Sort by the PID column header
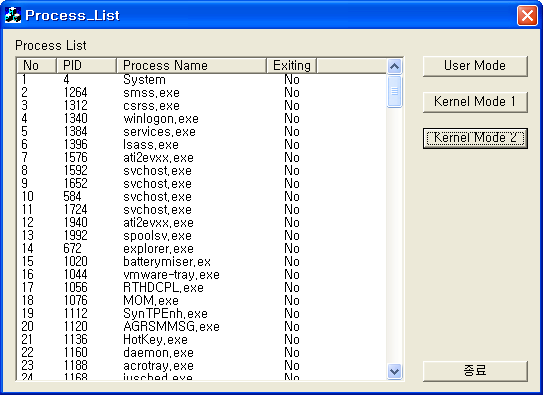This screenshot has width=543, height=395. pyautogui.click(x=86, y=65)
